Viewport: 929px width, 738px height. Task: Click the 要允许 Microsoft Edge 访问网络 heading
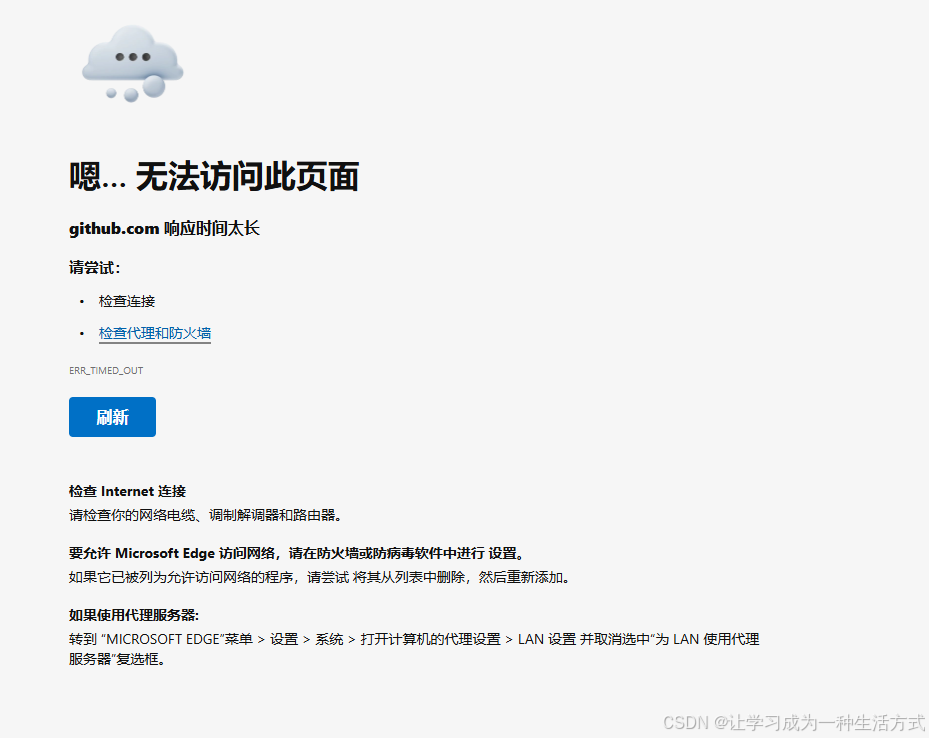[297, 553]
